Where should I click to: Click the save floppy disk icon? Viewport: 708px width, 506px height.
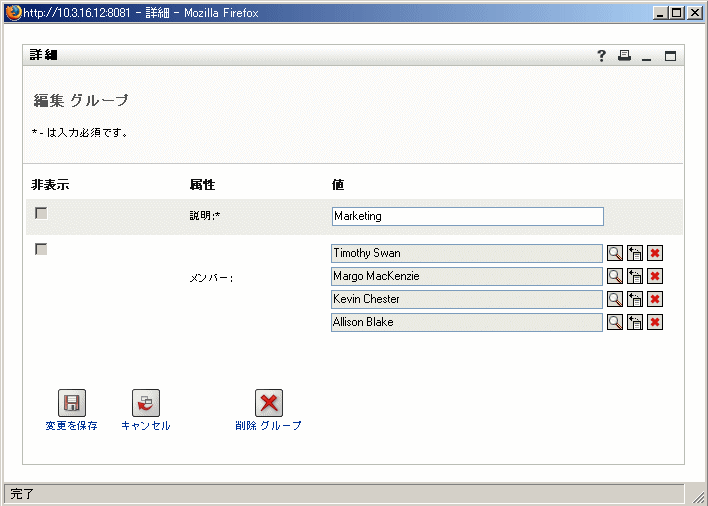(x=72, y=403)
